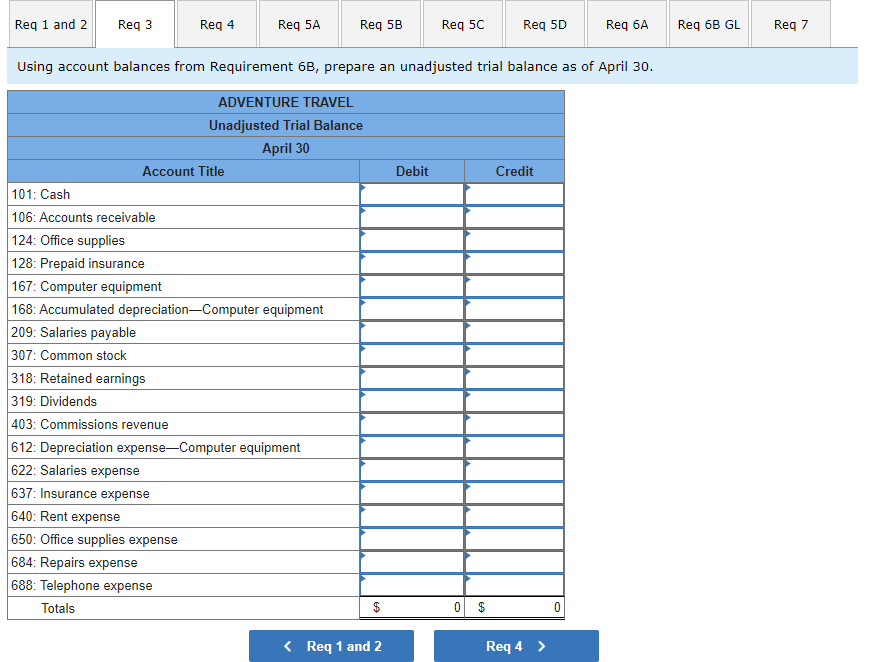This screenshot has width=888, height=662.
Task: Select Accounts receivable debit cell
Action: click(412, 217)
